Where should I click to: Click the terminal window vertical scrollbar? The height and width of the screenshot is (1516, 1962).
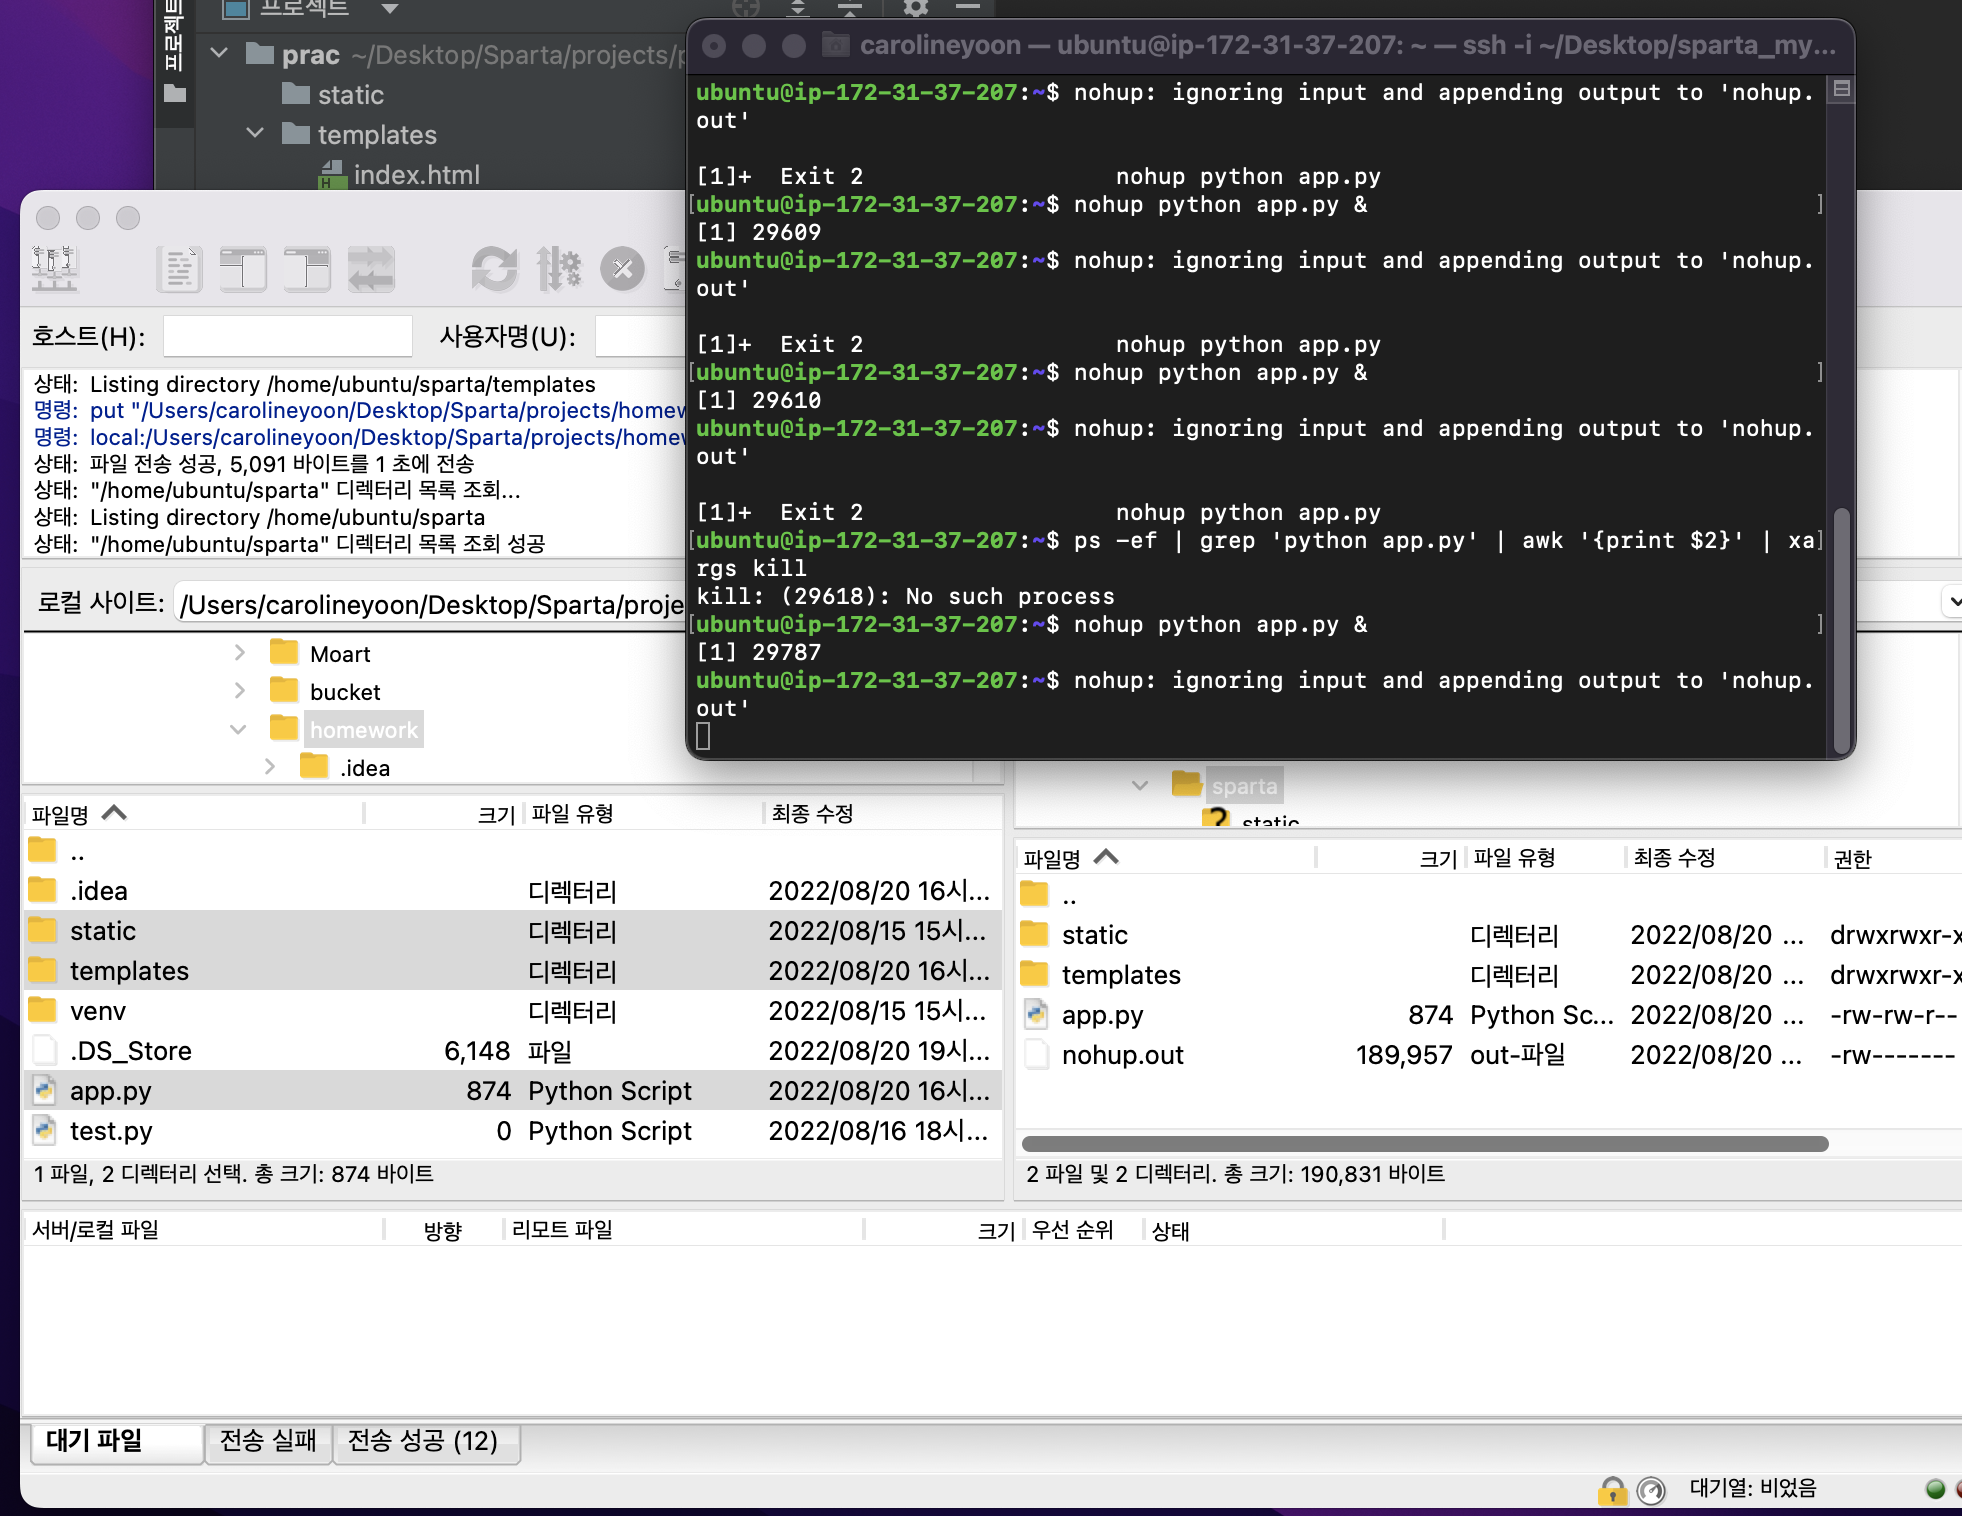pyautogui.click(x=1841, y=630)
